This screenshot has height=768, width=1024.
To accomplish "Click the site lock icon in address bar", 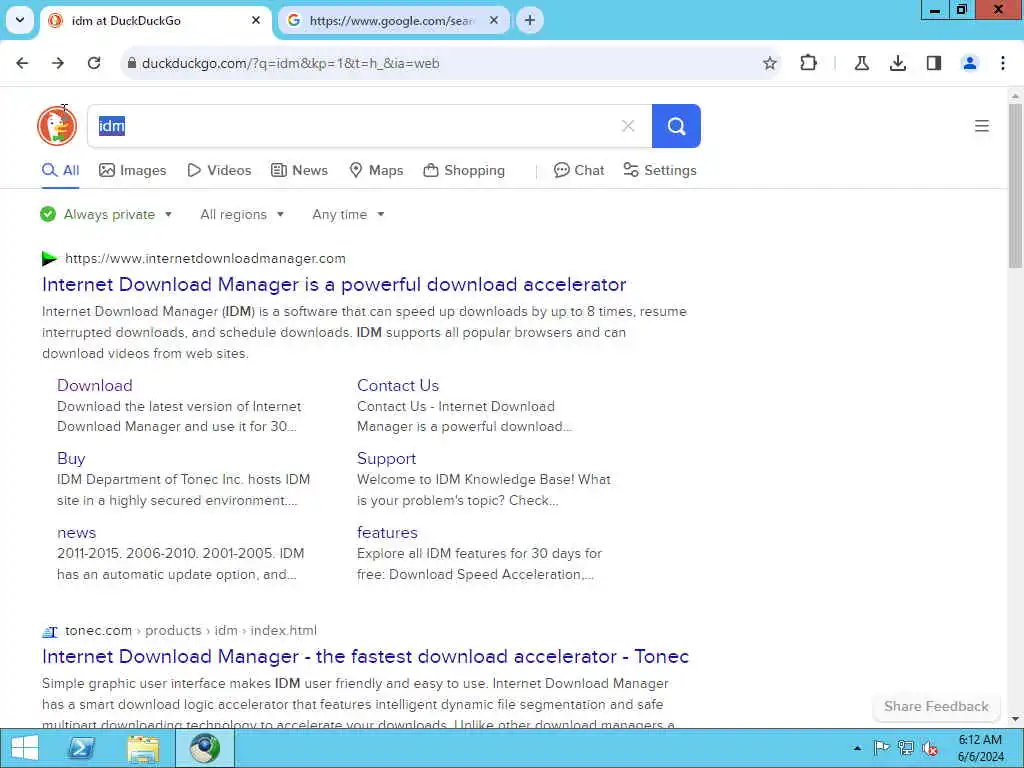I will coord(132,63).
